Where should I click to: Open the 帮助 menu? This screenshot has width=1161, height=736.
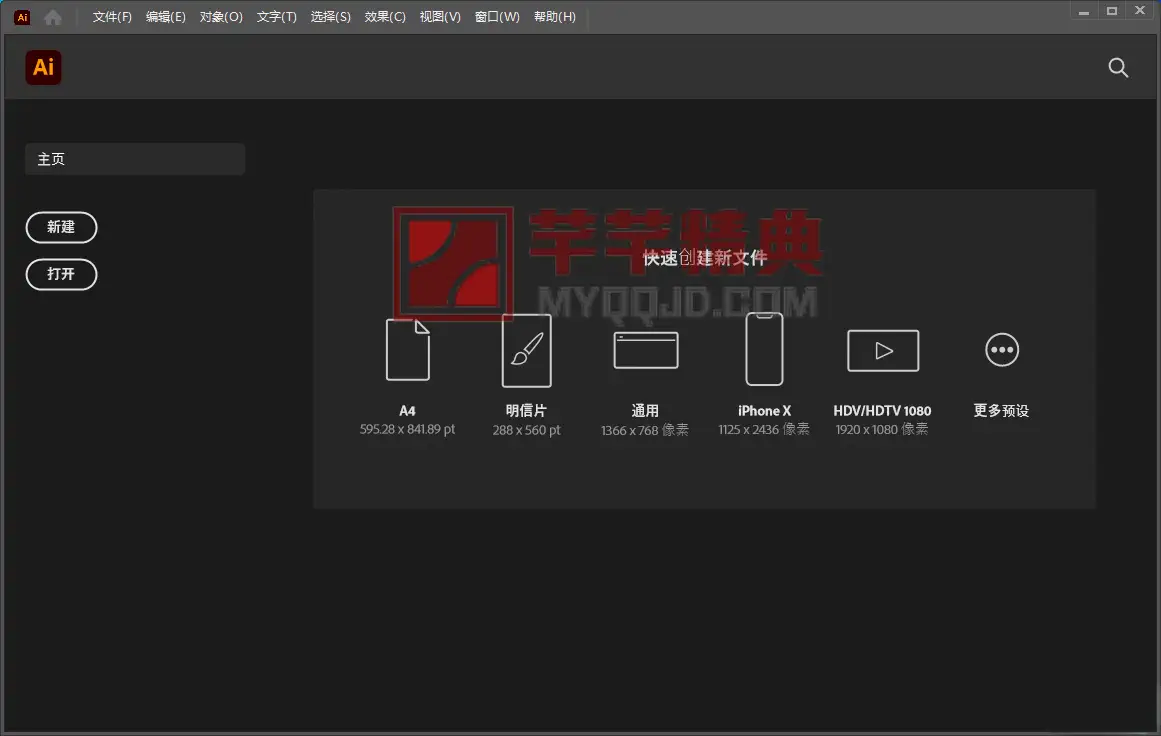(x=555, y=16)
